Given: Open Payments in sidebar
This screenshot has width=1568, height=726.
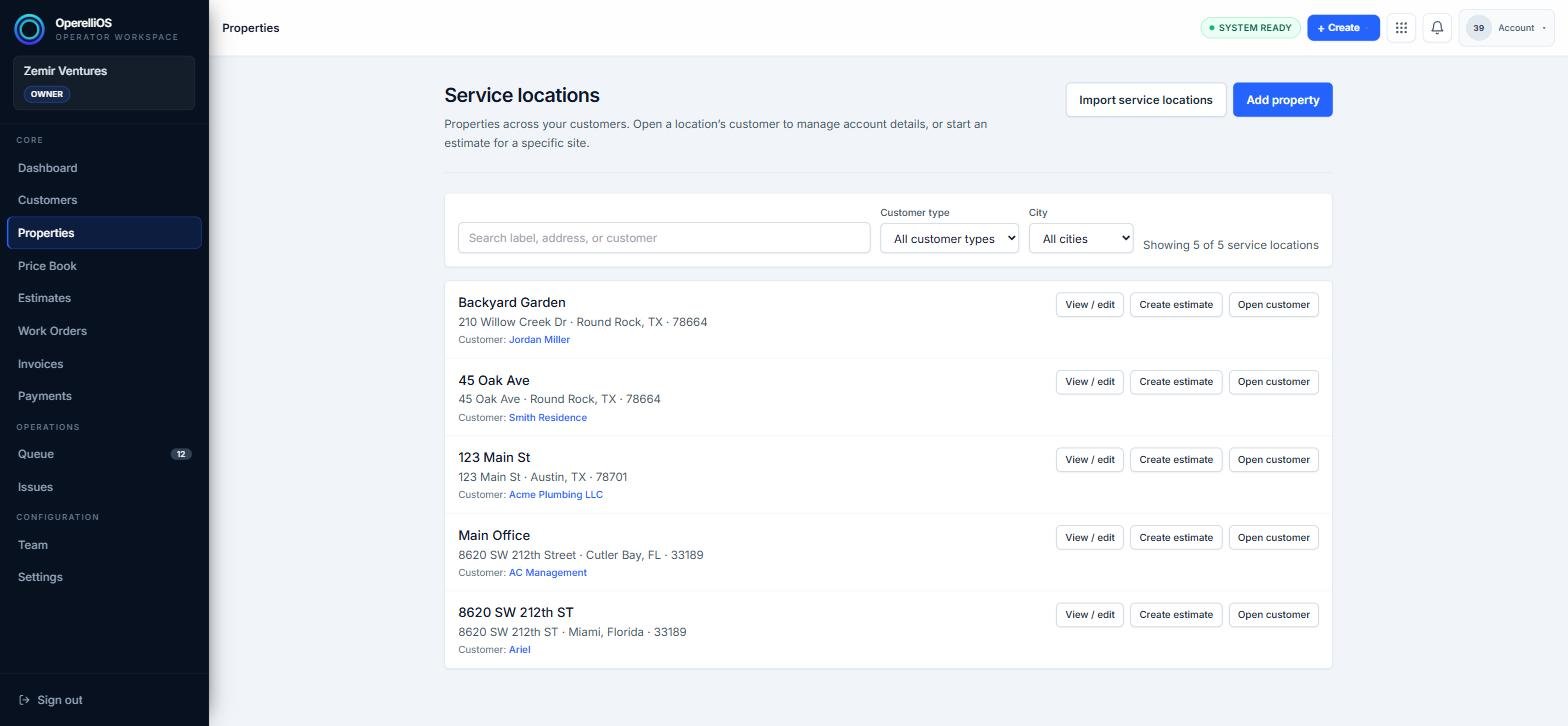Looking at the screenshot, I should click(104, 396).
